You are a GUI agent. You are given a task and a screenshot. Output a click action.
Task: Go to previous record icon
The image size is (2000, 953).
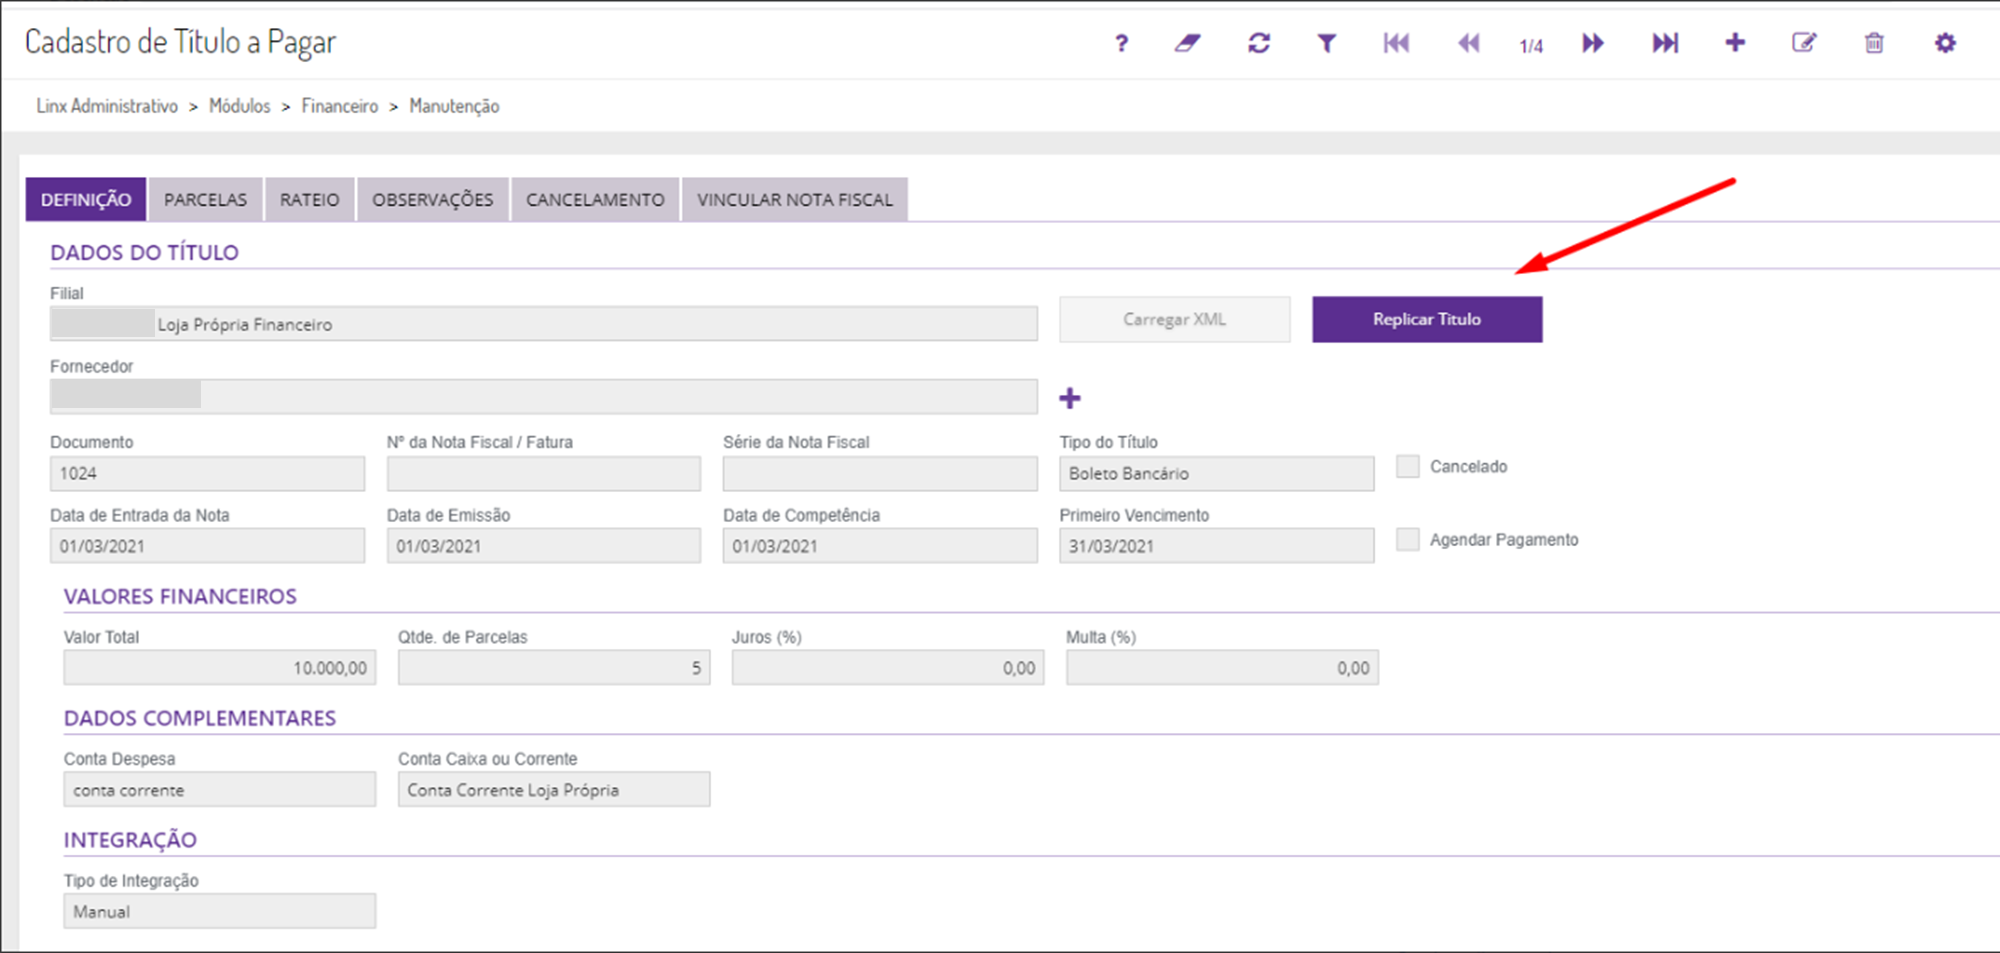[1468, 43]
